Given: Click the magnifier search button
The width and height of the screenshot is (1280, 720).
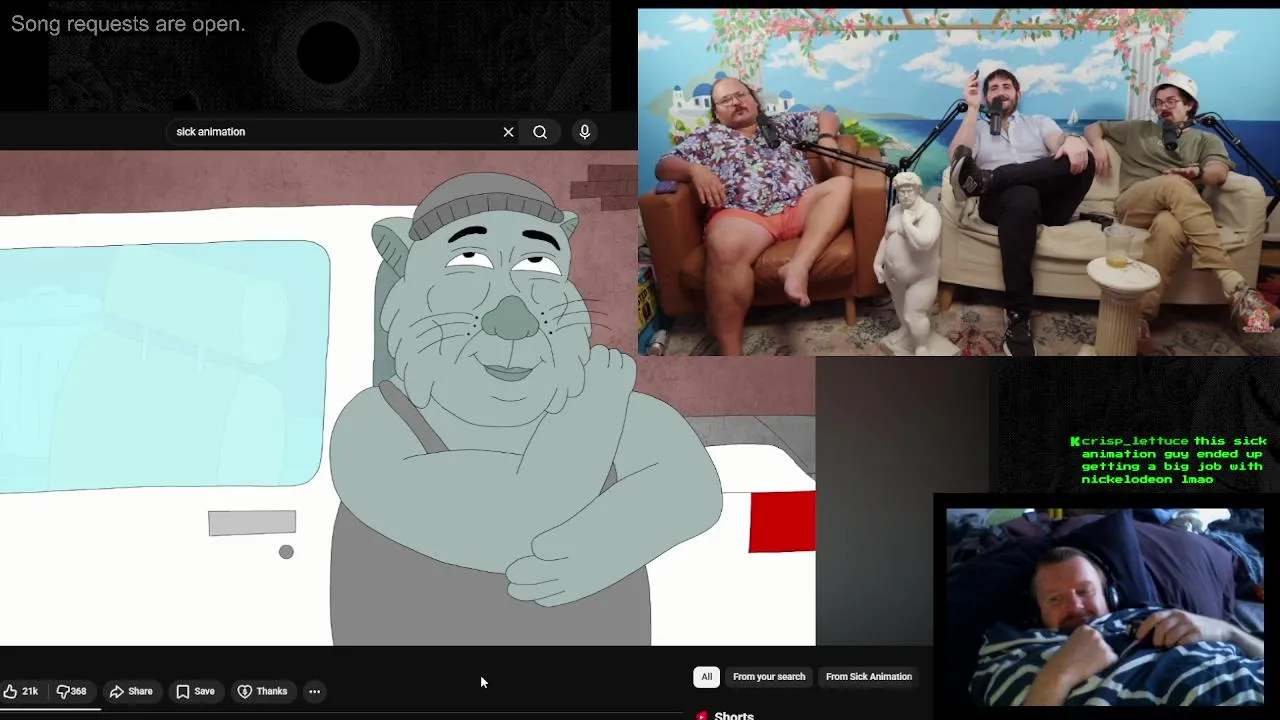Looking at the screenshot, I should [x=540, y=132].
